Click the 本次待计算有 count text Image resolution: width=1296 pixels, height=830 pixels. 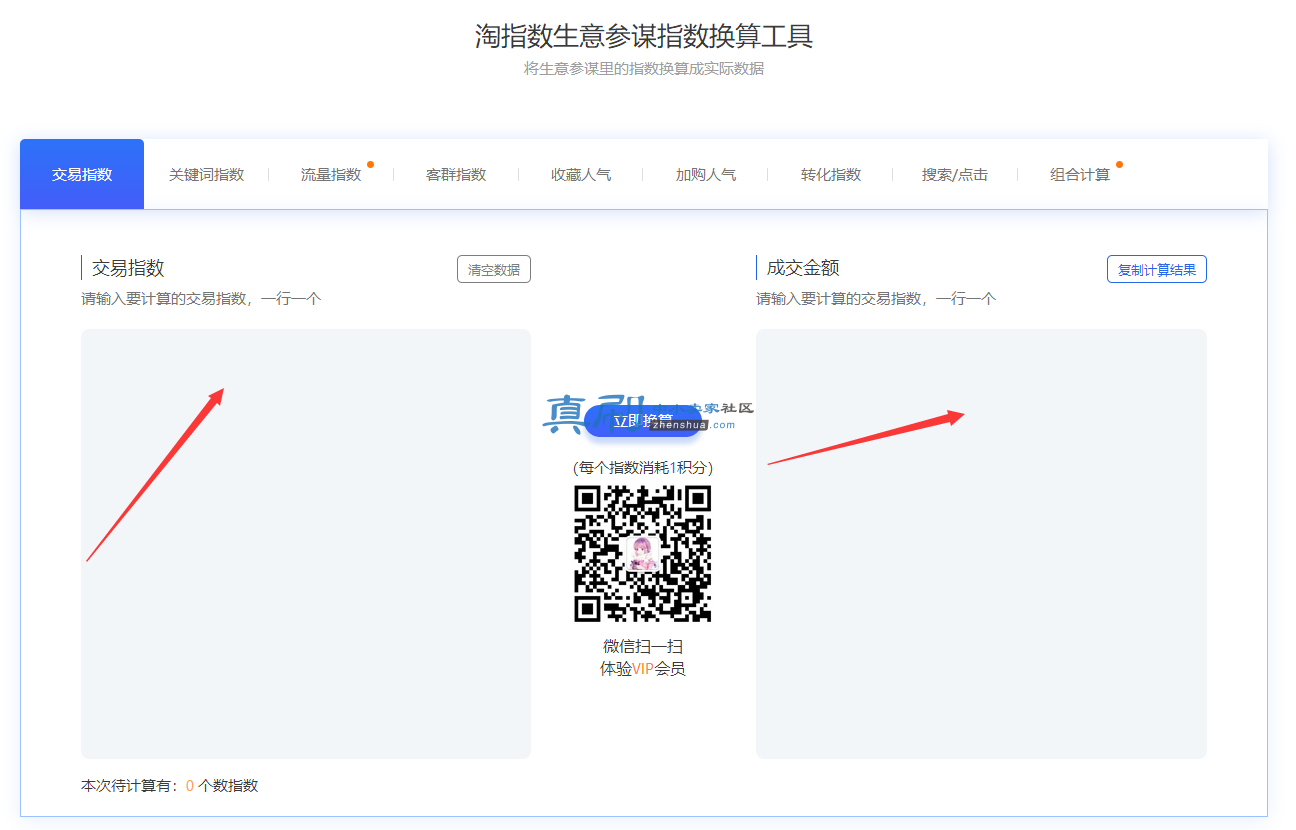coord(169,786)
